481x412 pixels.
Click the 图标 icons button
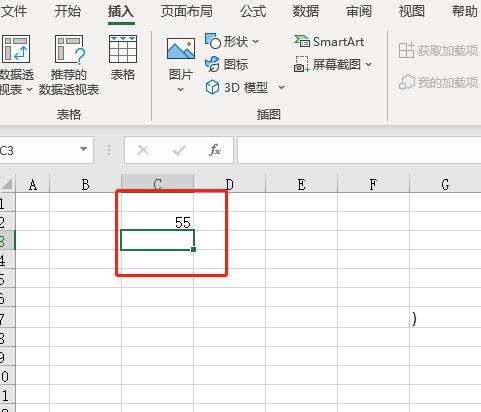tap(227, 64)
